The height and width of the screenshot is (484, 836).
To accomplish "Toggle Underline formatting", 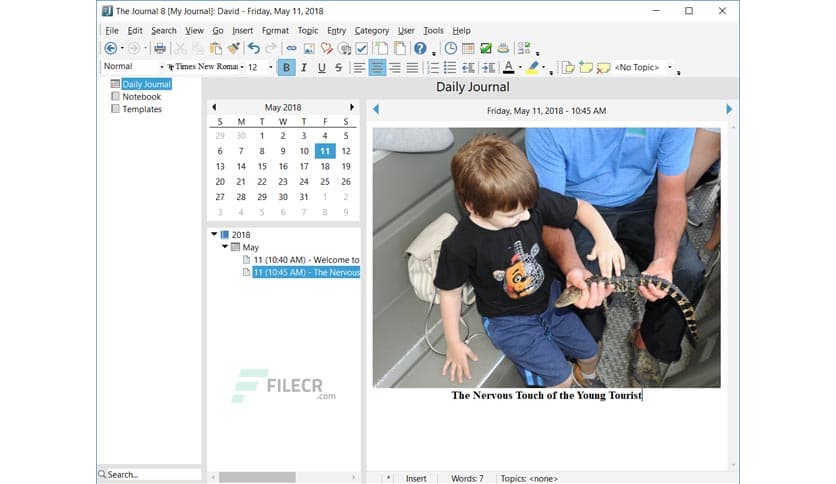I will click(x=322, y=68).
